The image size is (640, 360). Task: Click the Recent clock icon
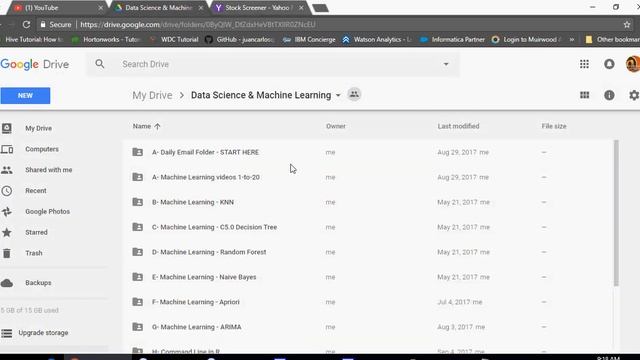click(x=7, y=191)
